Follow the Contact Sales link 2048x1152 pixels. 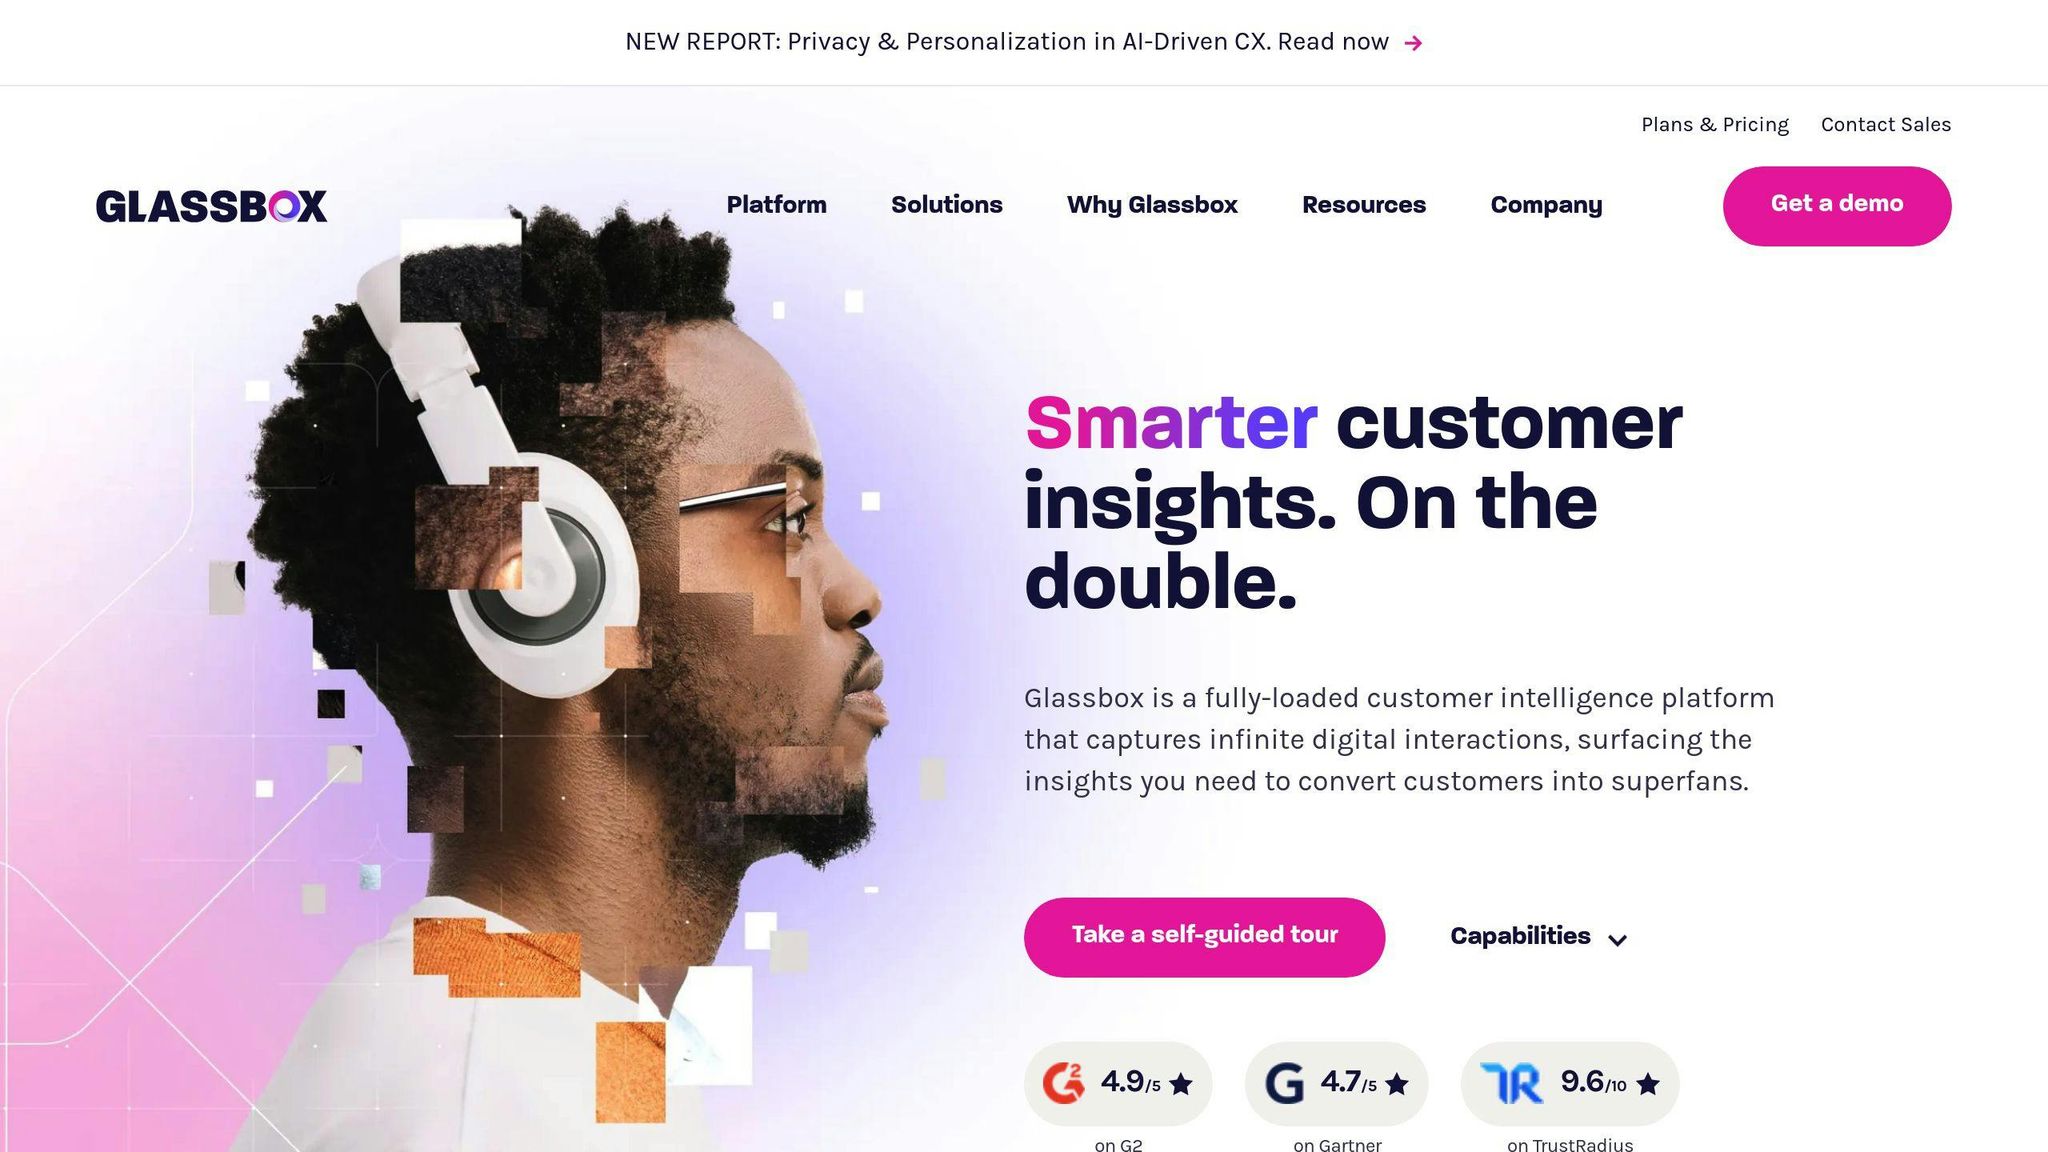coord(1886,125)
